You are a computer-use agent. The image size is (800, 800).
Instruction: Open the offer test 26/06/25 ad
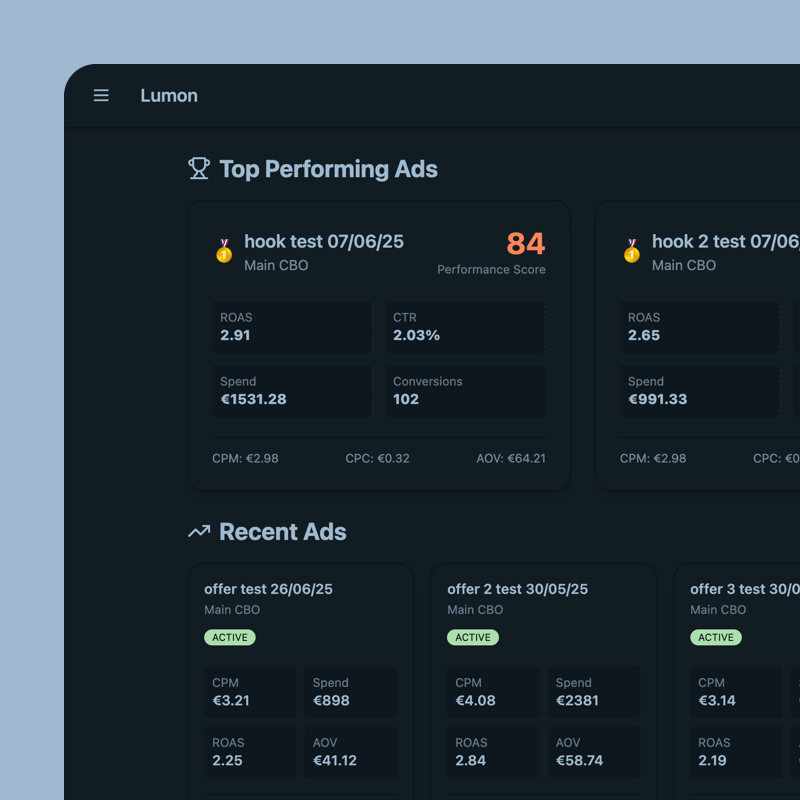(268, 589)
